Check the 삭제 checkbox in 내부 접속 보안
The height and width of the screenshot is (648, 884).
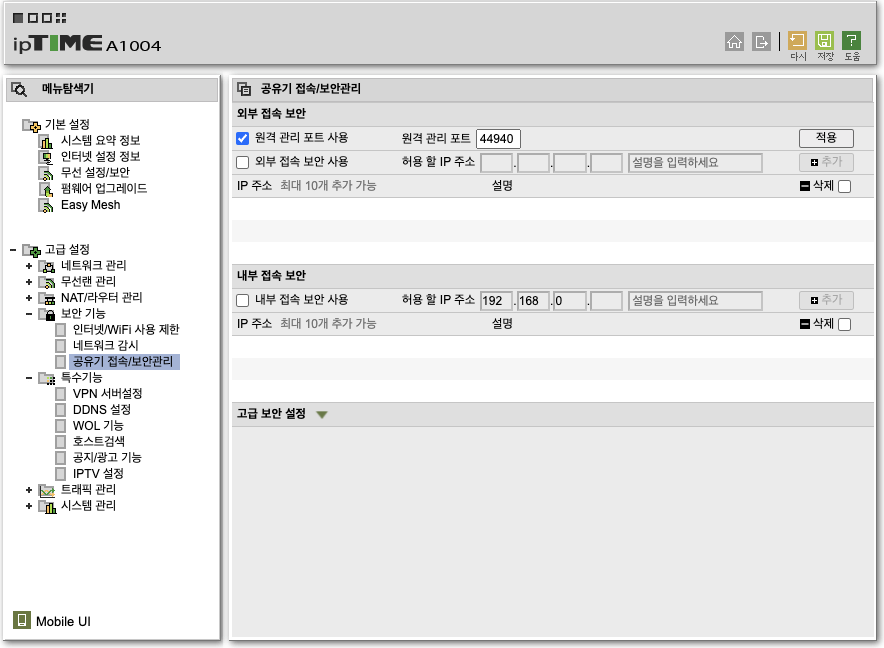[845, 324]
